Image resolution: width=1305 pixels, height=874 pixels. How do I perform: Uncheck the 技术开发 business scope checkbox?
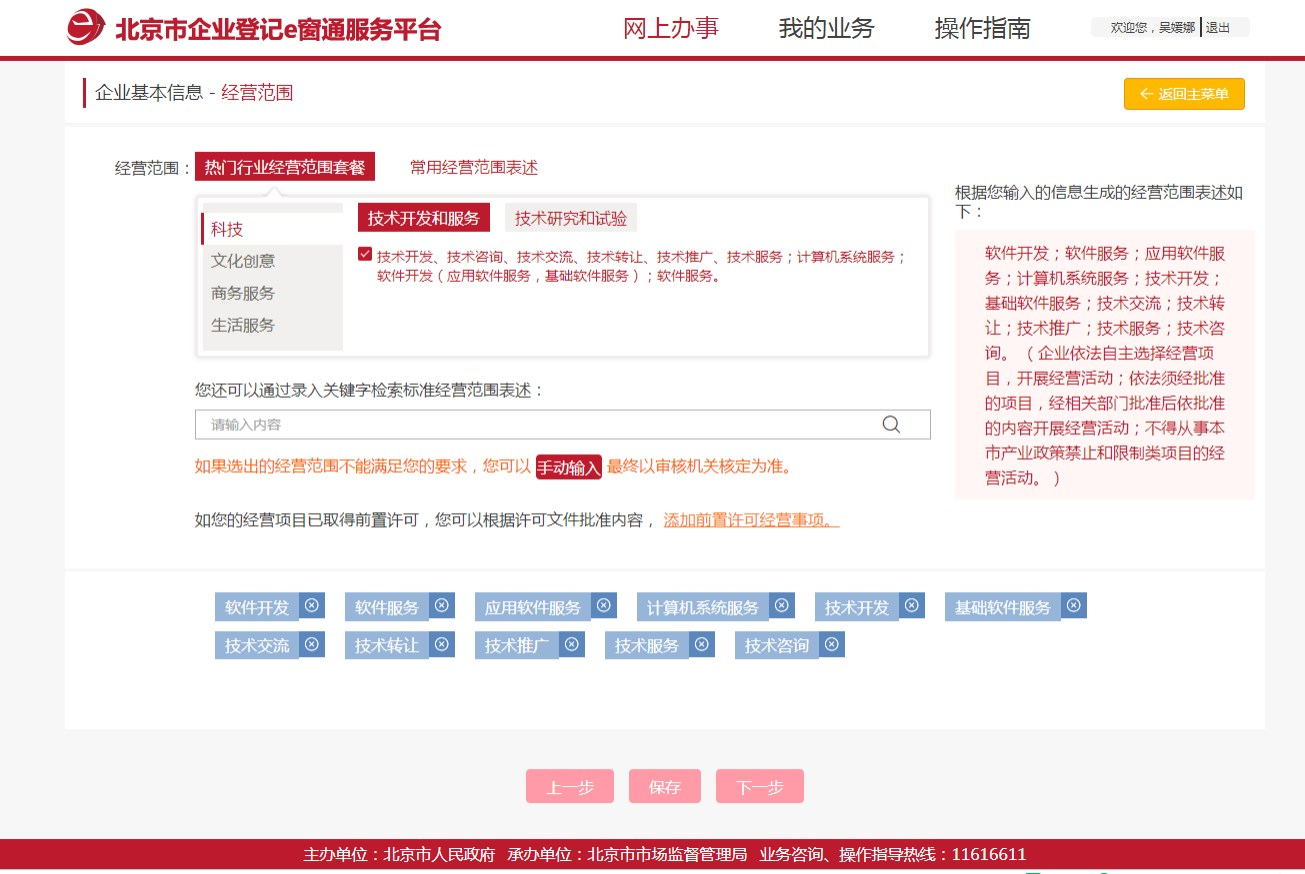click(x=365, y=254)
